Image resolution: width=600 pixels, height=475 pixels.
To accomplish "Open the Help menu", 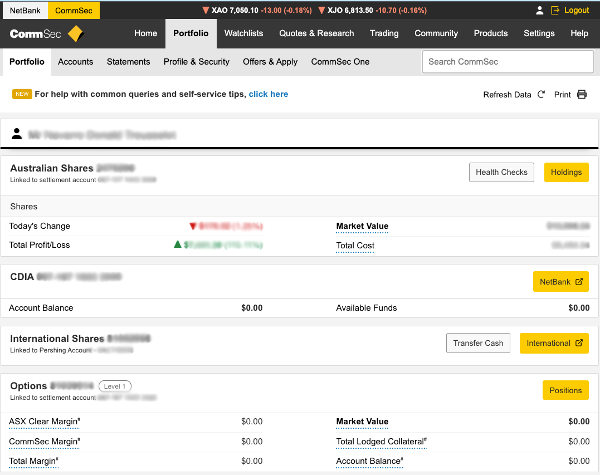I will (x=579, y=33).
